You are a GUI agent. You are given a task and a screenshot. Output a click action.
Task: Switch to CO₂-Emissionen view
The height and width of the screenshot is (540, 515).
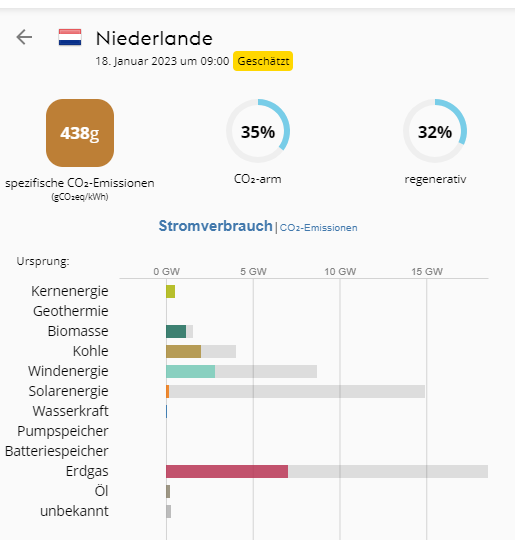coord(318,228)
